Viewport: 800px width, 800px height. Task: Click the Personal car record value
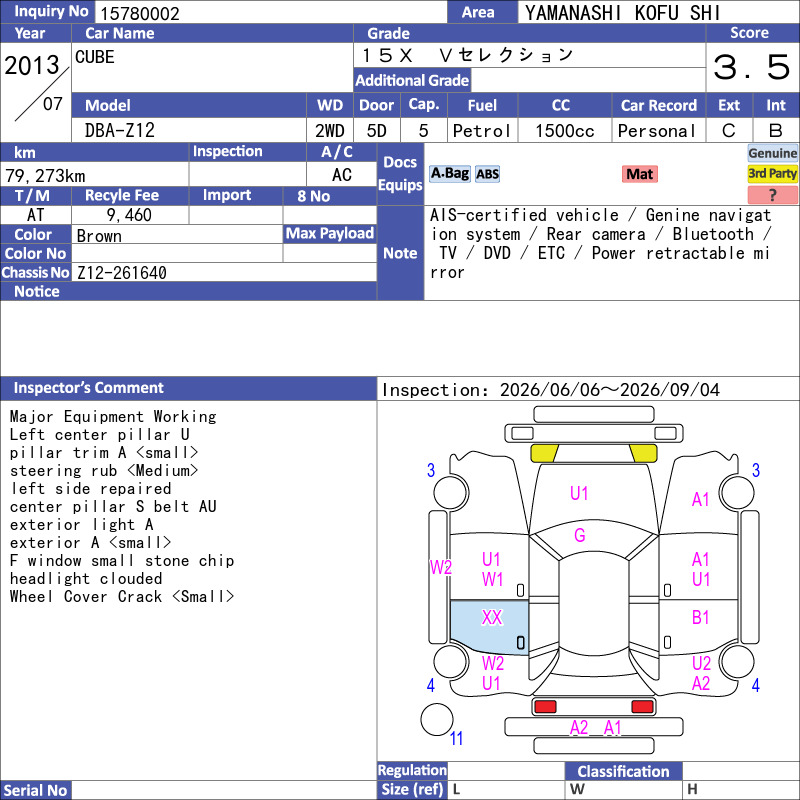657,131
